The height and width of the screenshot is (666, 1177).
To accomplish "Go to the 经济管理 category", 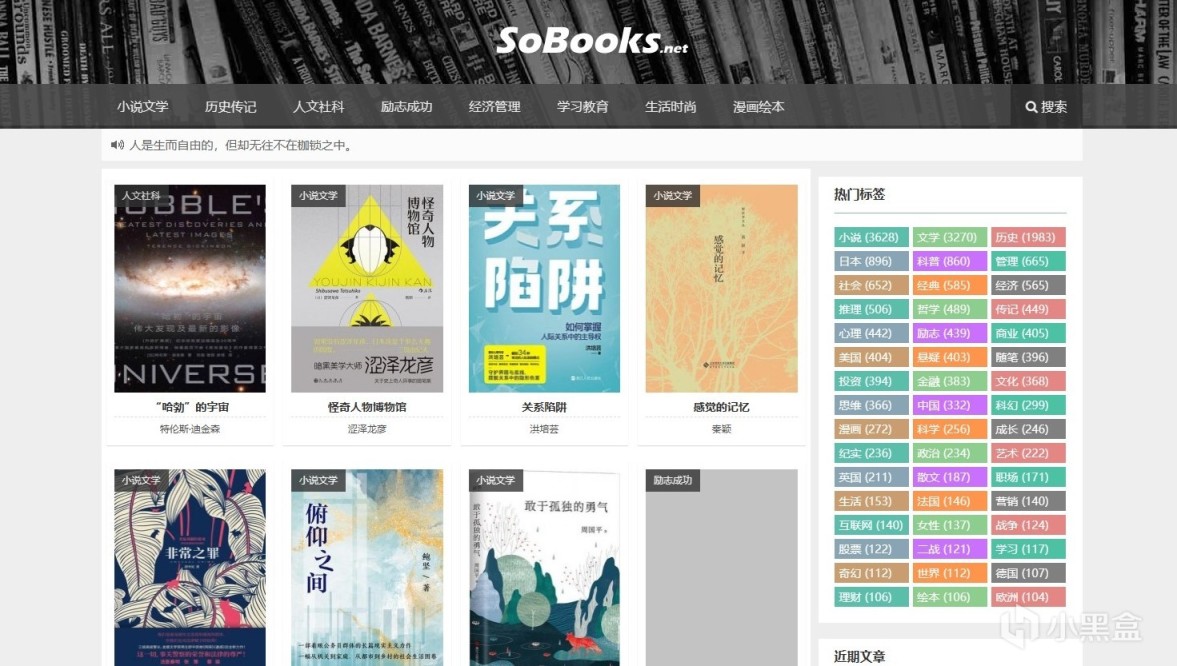I will tap(495, 107).
